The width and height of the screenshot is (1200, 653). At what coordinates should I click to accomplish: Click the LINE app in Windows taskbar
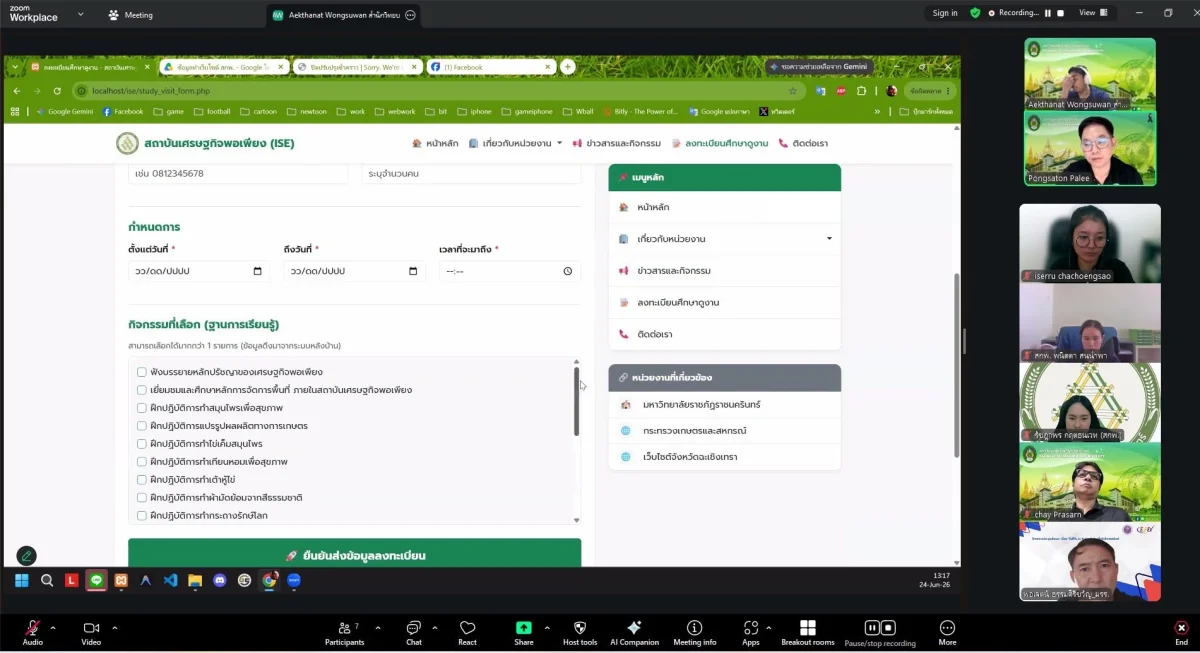(96, 580)
